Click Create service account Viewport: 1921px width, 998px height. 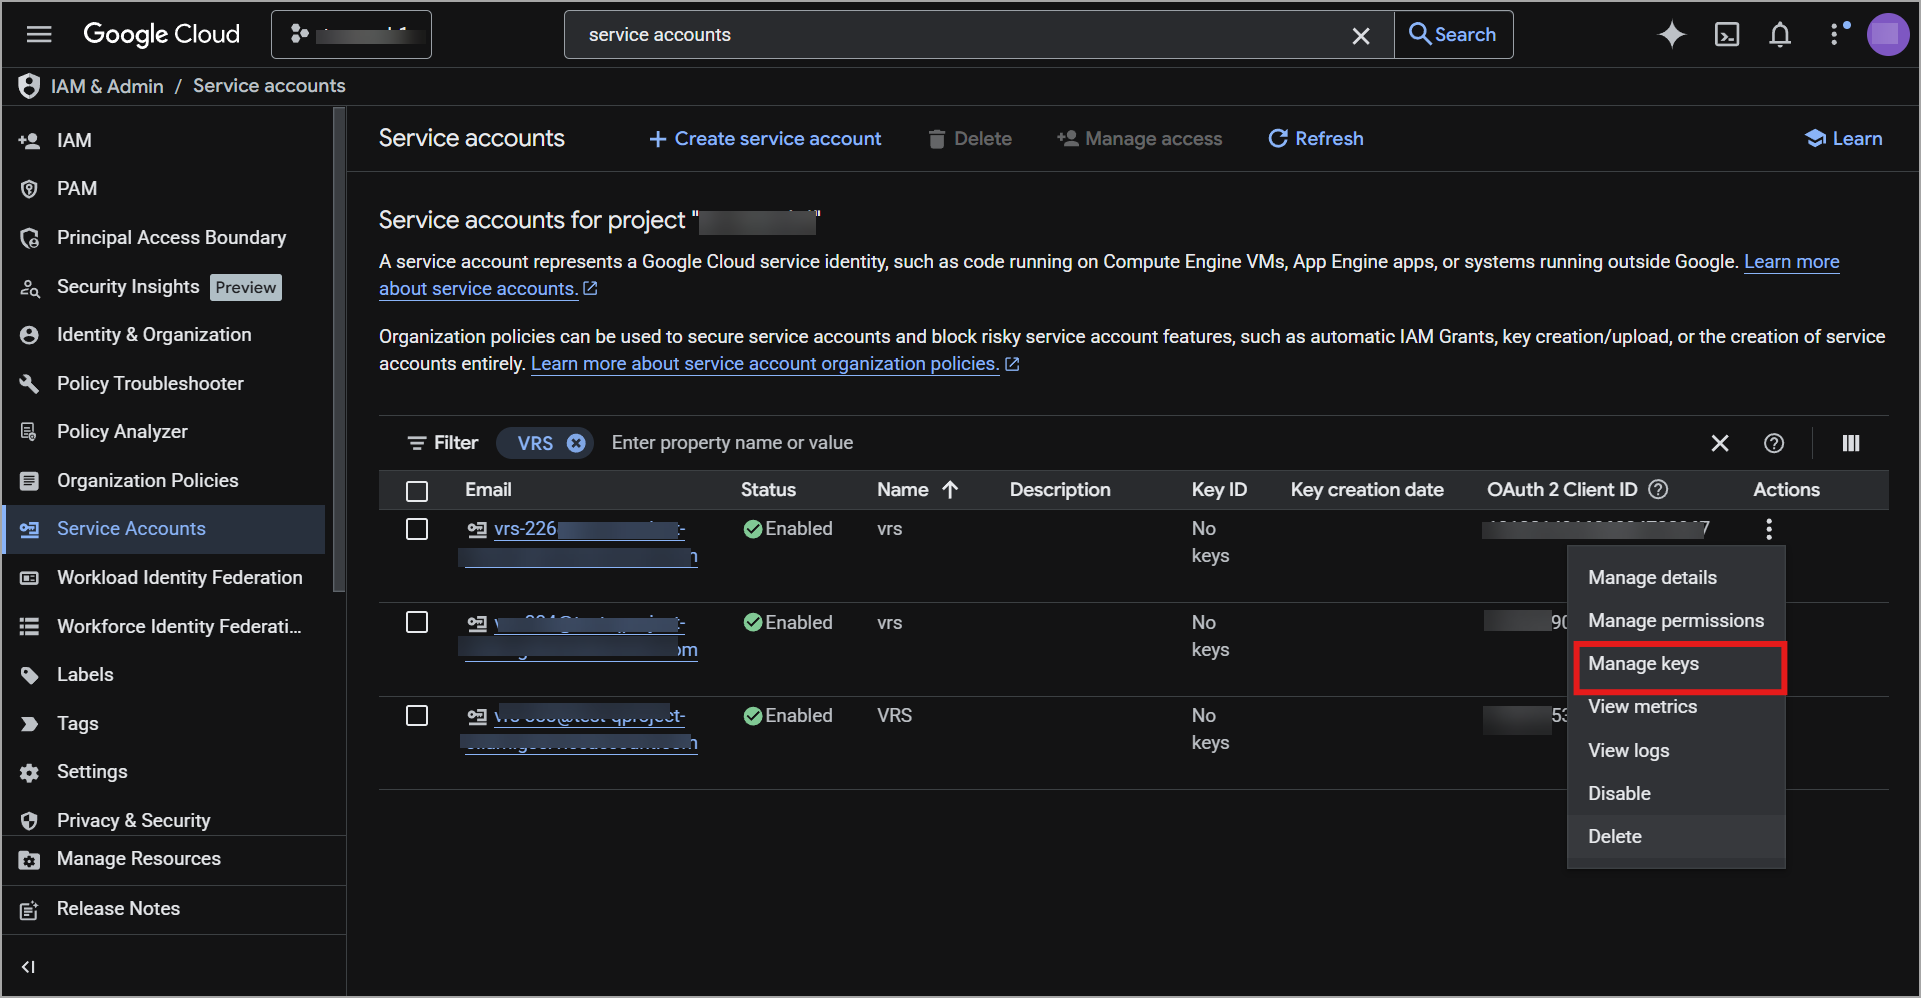[765, 139]
